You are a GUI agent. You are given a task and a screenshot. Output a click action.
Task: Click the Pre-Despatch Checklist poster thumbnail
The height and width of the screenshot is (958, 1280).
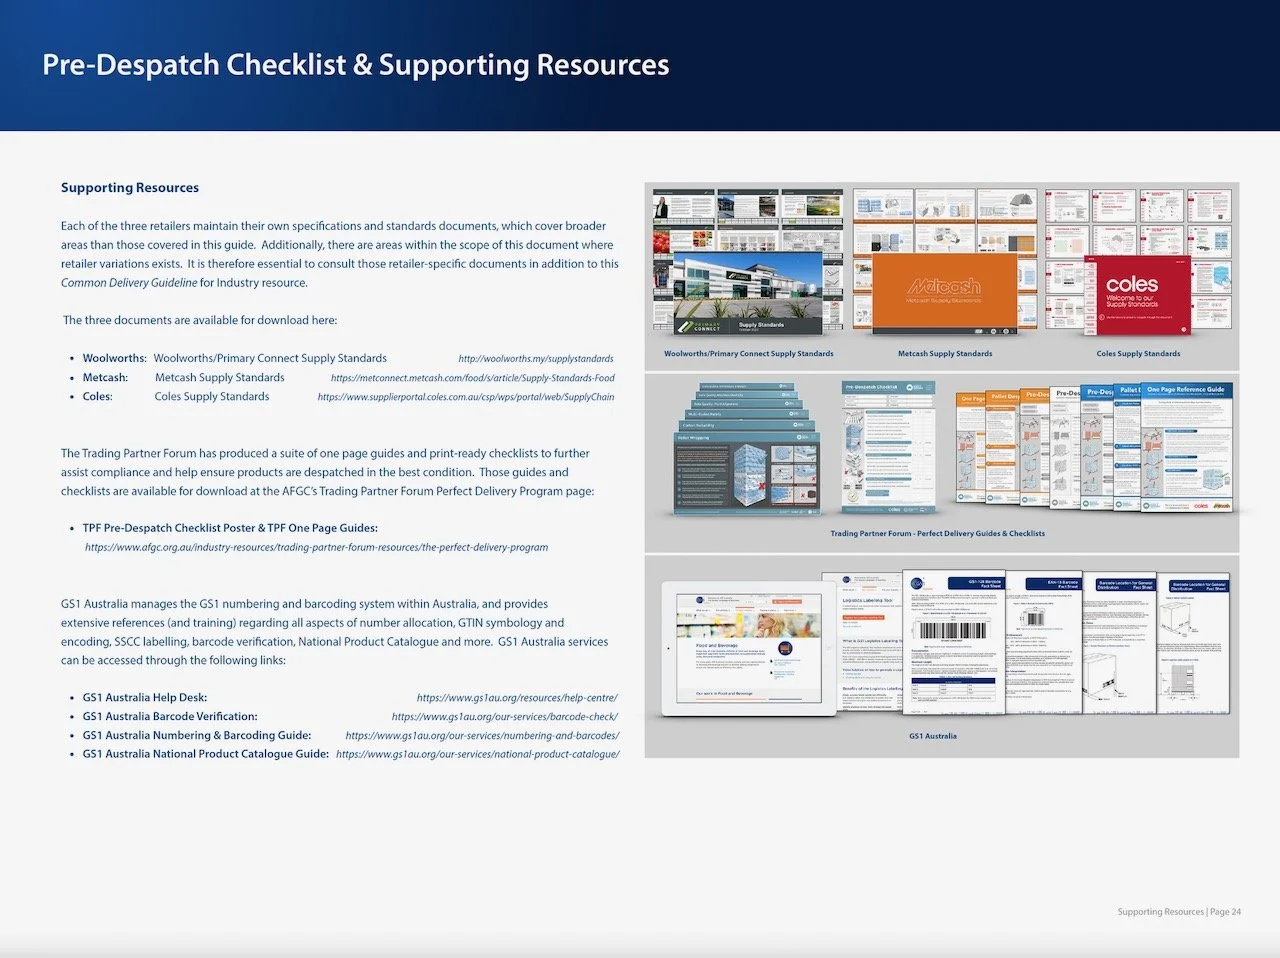(890, 446)
